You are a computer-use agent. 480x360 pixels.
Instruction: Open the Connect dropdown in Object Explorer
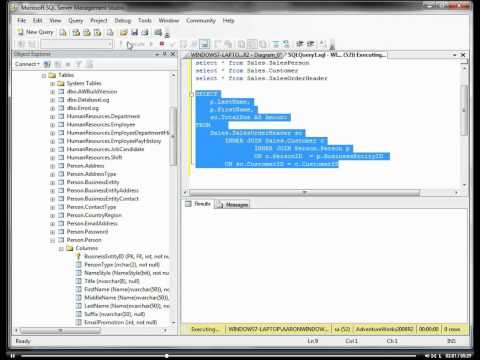pyautogui.click(x=27, y=64)
